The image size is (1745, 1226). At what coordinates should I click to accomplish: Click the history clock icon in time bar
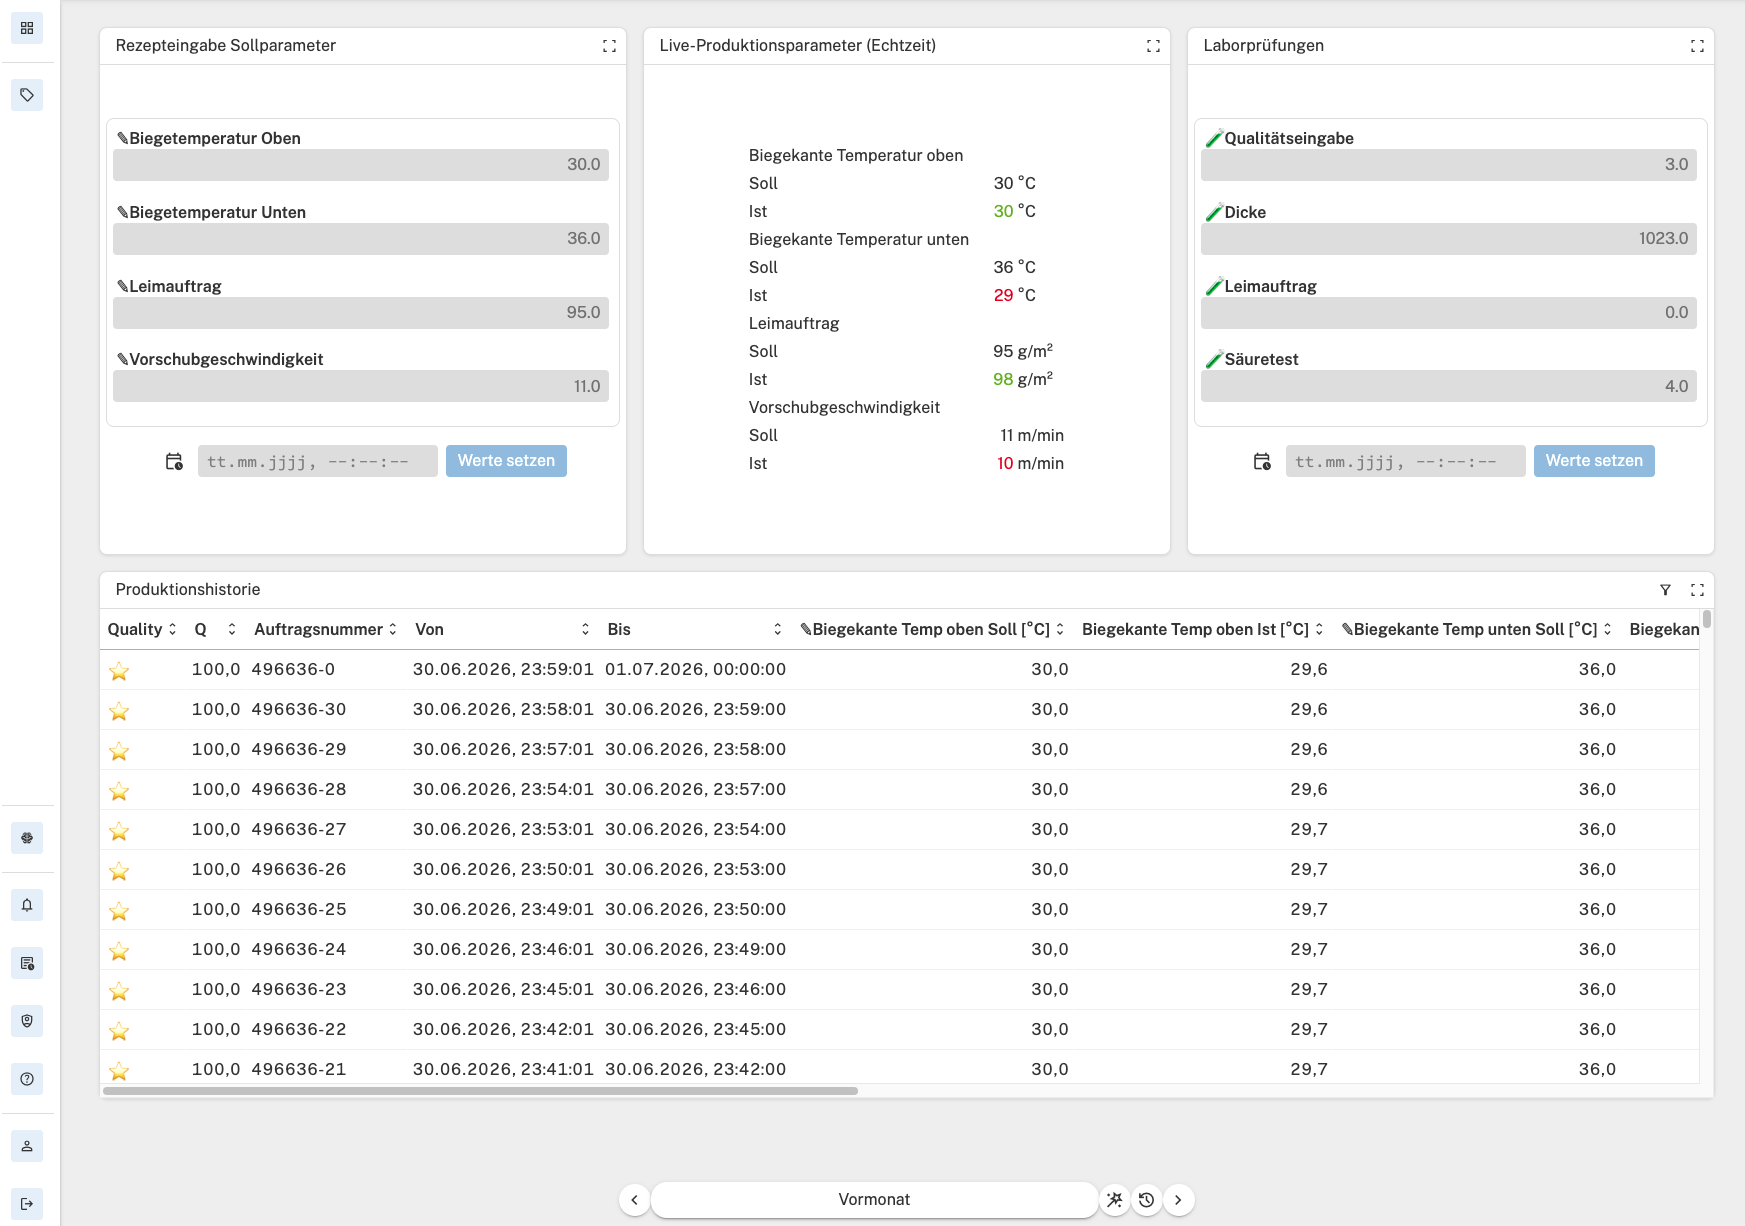1147,1200
